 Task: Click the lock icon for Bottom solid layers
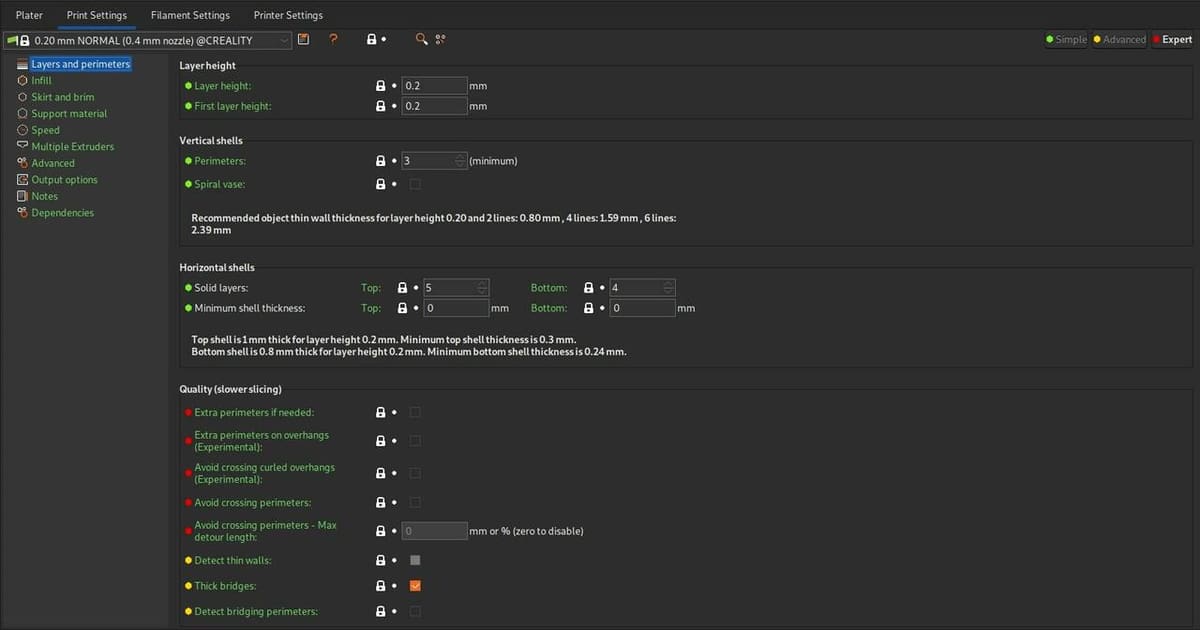point(590,288)
